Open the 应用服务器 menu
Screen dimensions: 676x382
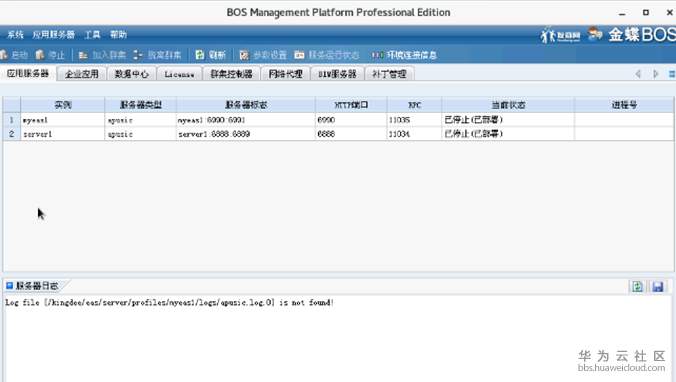53,34
